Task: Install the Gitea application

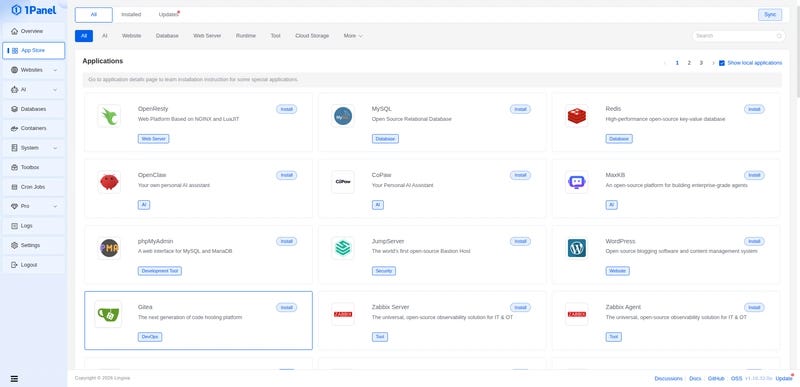Action: coord(286,307)
